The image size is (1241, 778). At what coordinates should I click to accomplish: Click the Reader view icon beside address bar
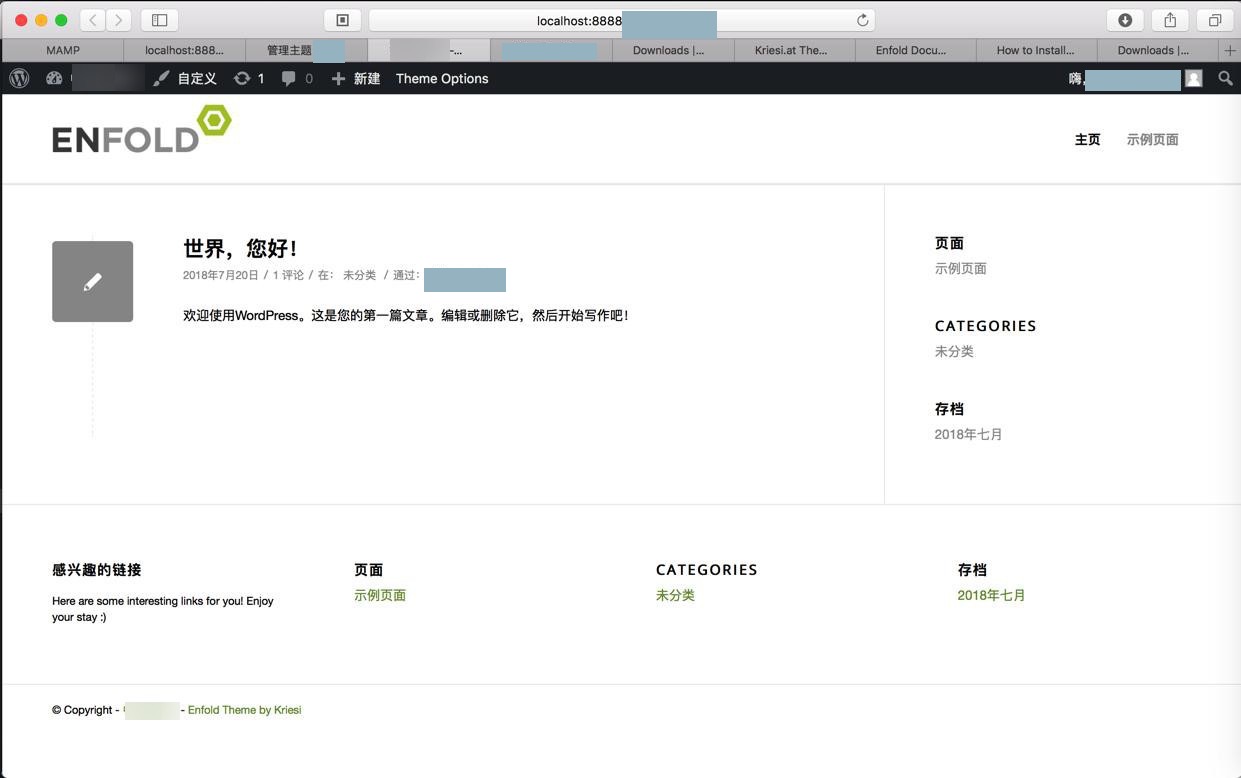click(342, 20)
